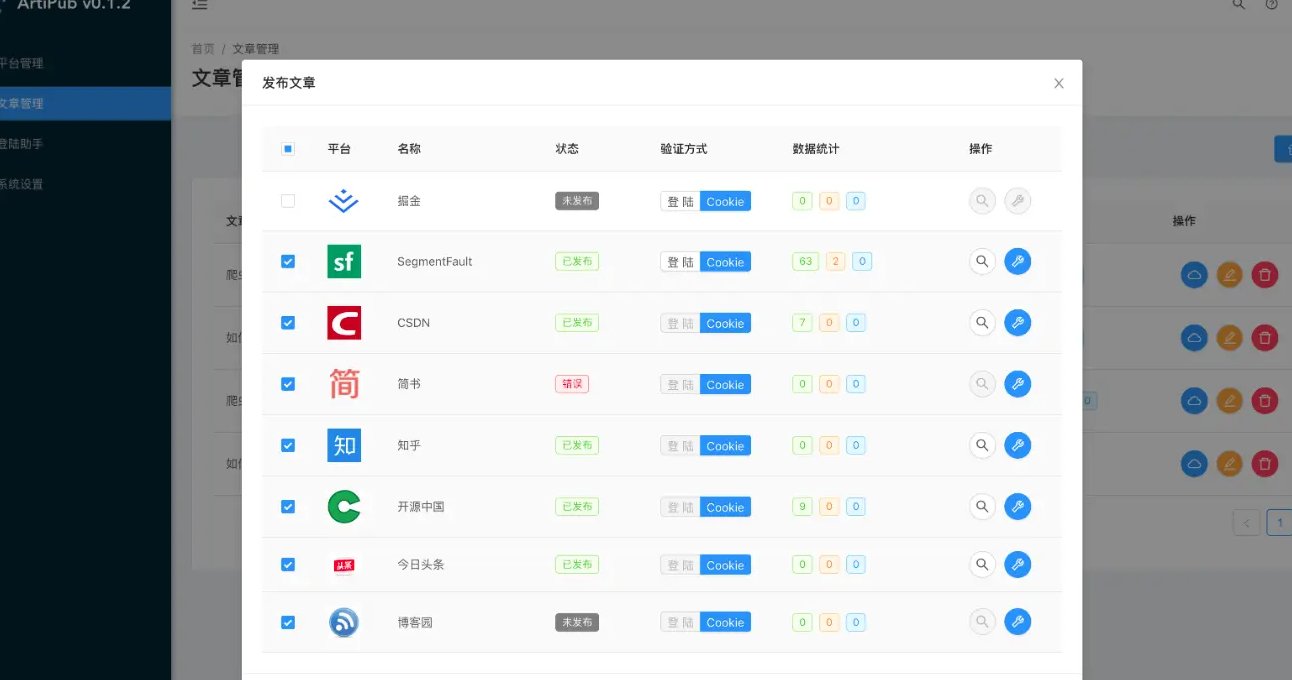The height and width of the screenshot is (680, 1292).
Task: Click the magnifier icon in the 开源中国 row
Action: point(983,507)
